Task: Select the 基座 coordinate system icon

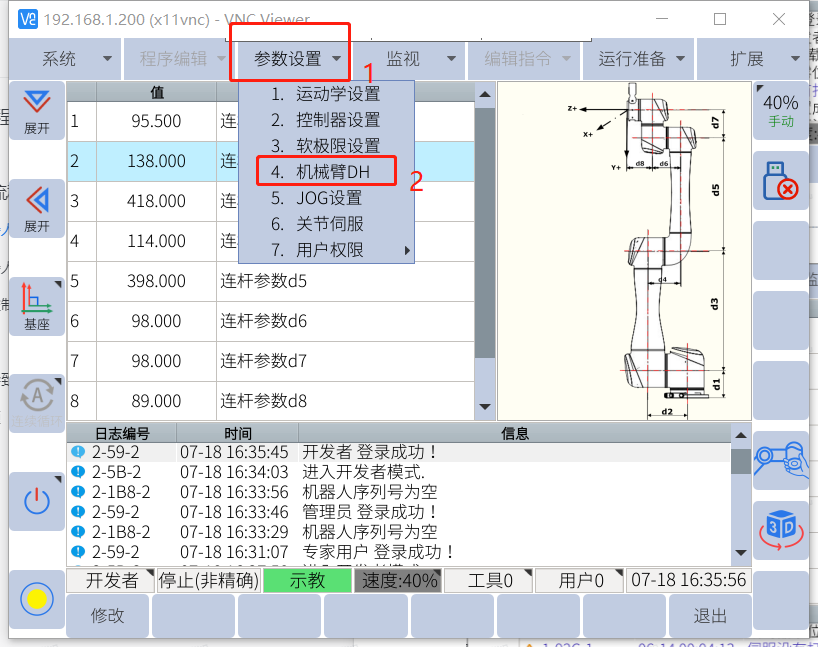Action: (37, 305)
